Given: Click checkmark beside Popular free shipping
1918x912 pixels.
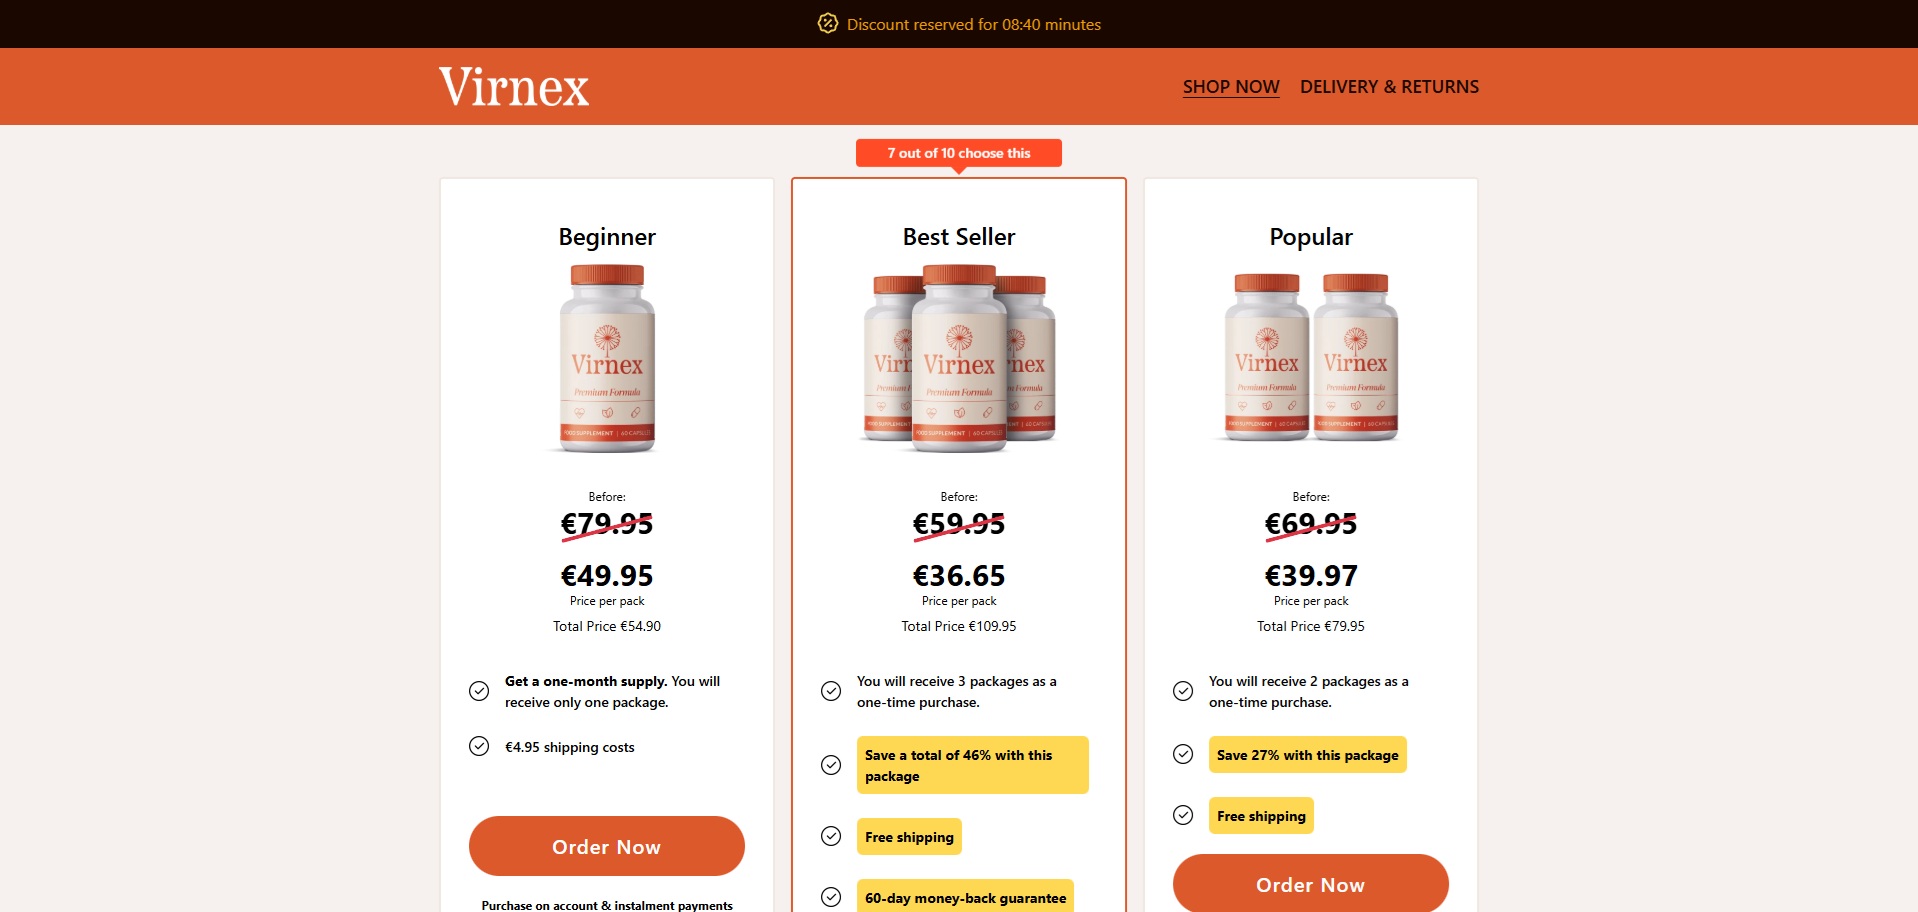Looking at the screenshot, I should [x=1183, y=815].
